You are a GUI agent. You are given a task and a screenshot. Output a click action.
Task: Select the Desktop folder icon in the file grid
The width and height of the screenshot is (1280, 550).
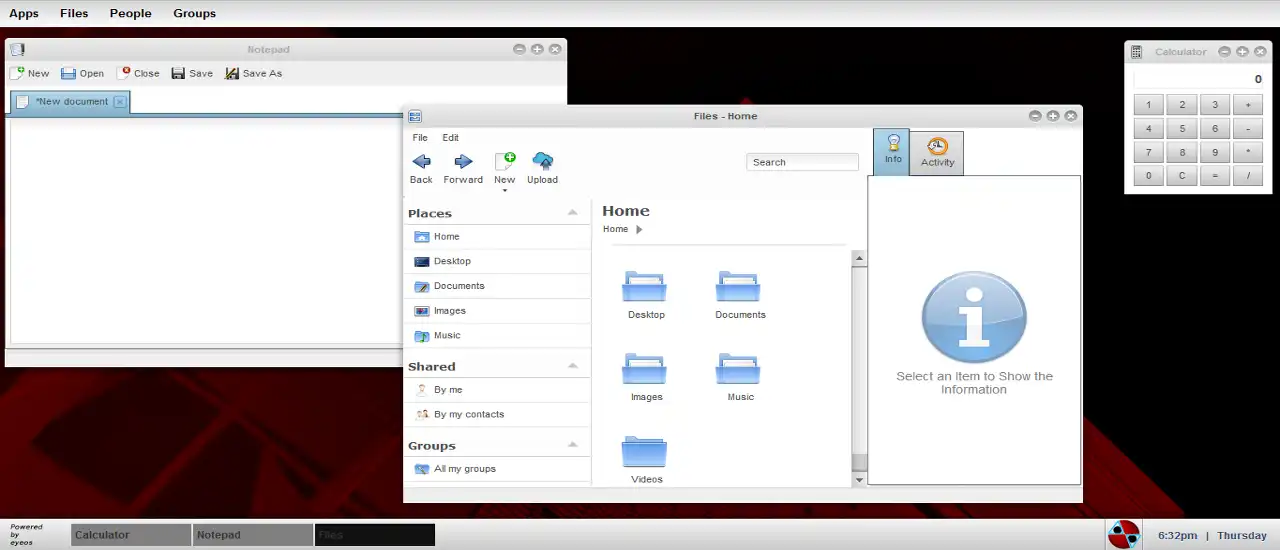[x=645, y=286]
